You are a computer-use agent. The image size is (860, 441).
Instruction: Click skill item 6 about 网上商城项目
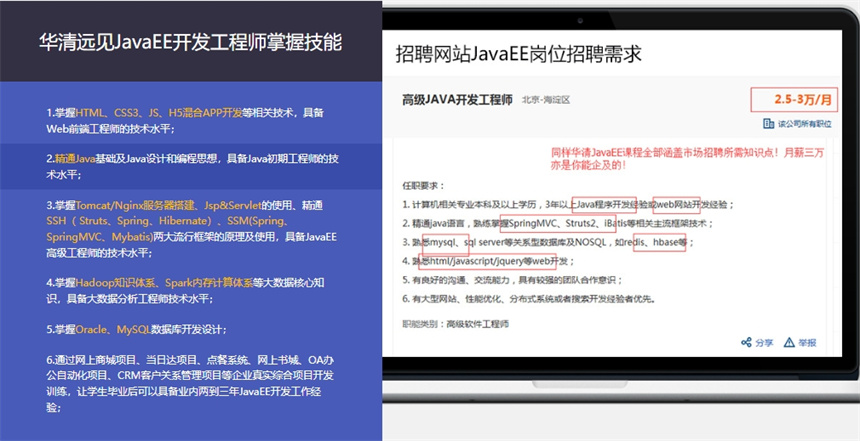(x=190, y=383)
